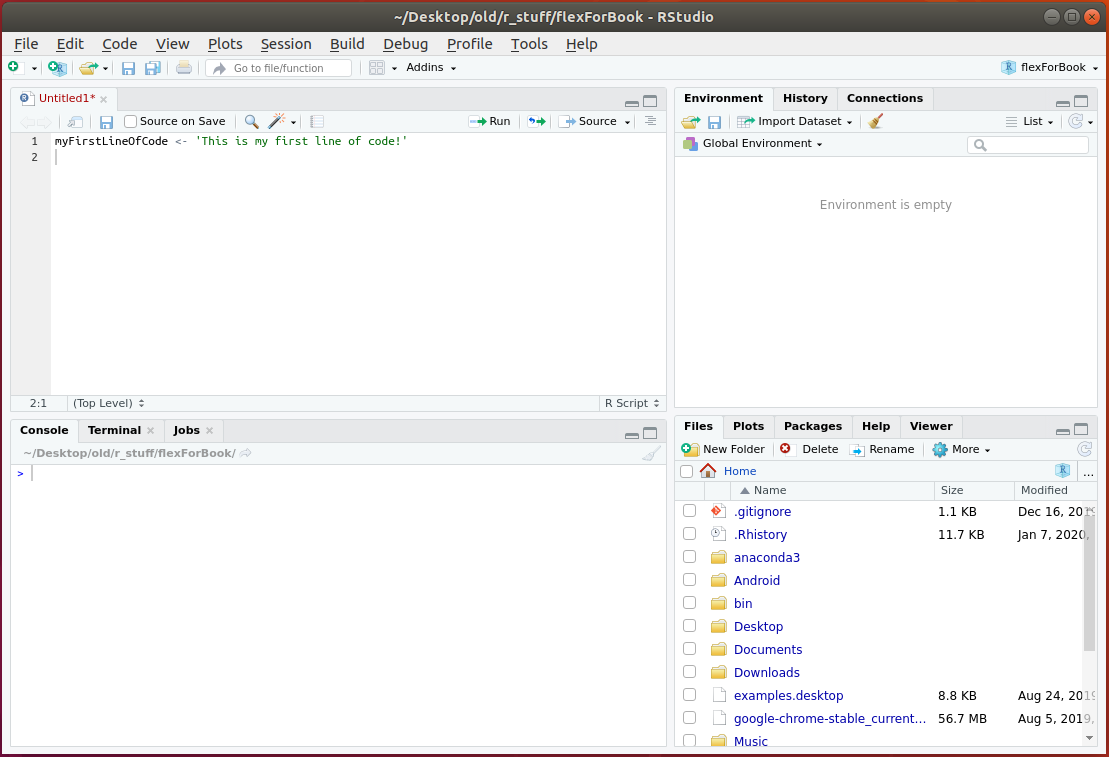Expand the Global Environment dropdown

pyautogui.click(x=761, y=144)
